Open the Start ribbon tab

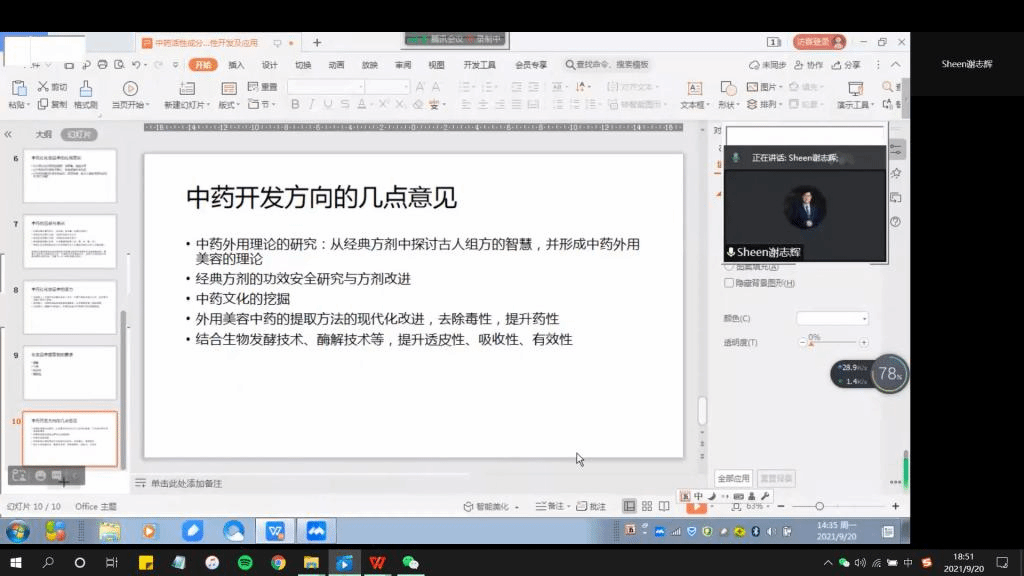203,65
